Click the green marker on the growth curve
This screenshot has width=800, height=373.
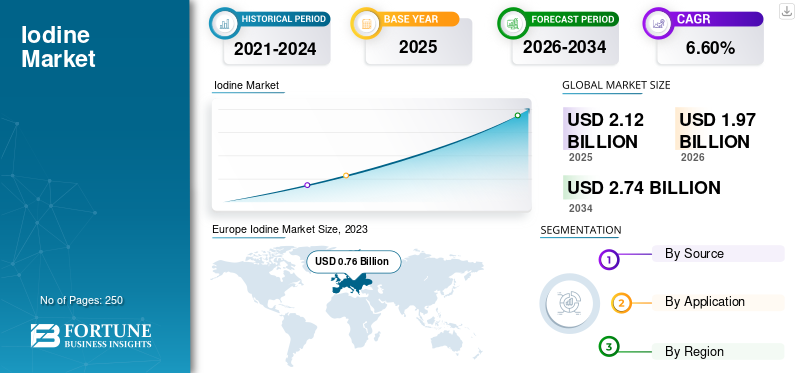(517, 115)
